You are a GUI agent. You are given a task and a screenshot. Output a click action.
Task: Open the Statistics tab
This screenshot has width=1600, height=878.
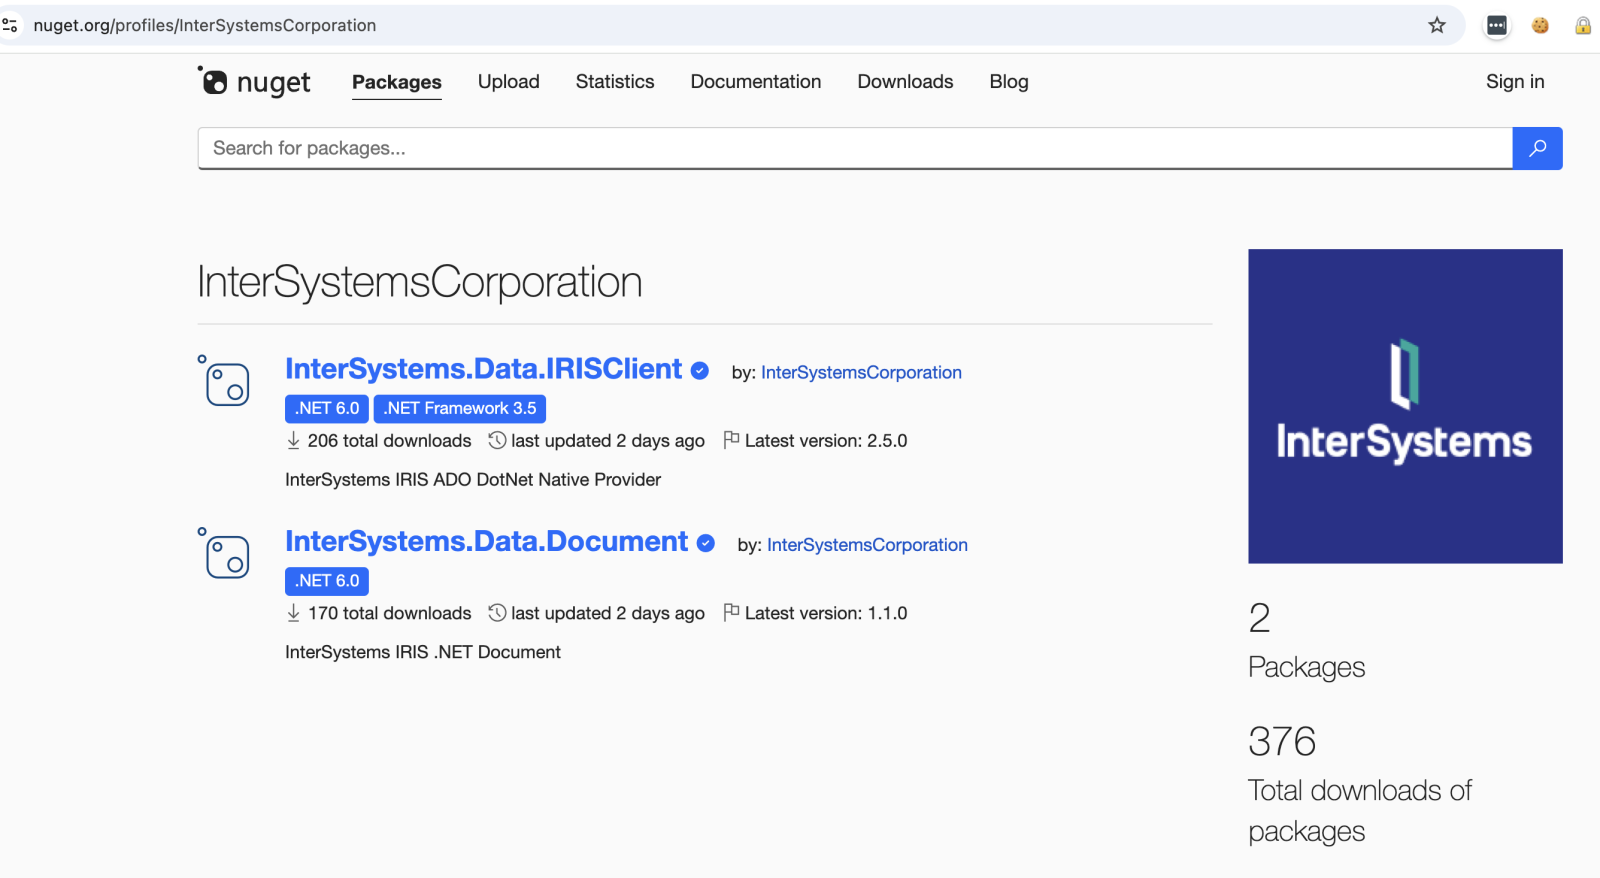click(615, 82)
